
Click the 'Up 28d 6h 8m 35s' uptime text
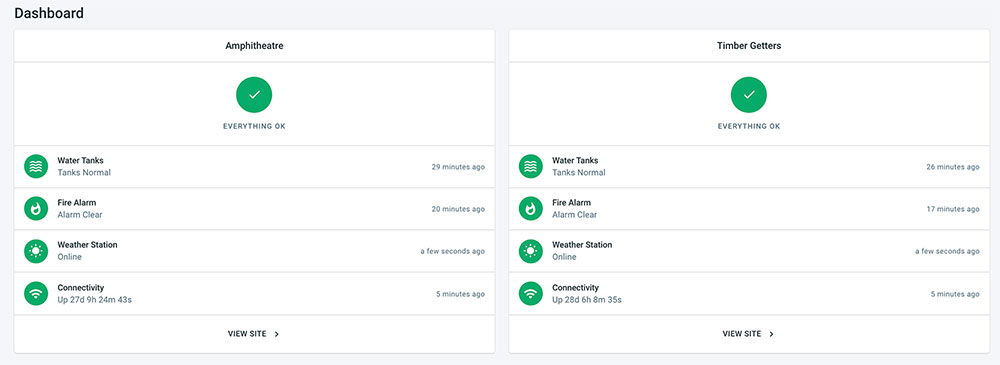(x=587, y=300)
